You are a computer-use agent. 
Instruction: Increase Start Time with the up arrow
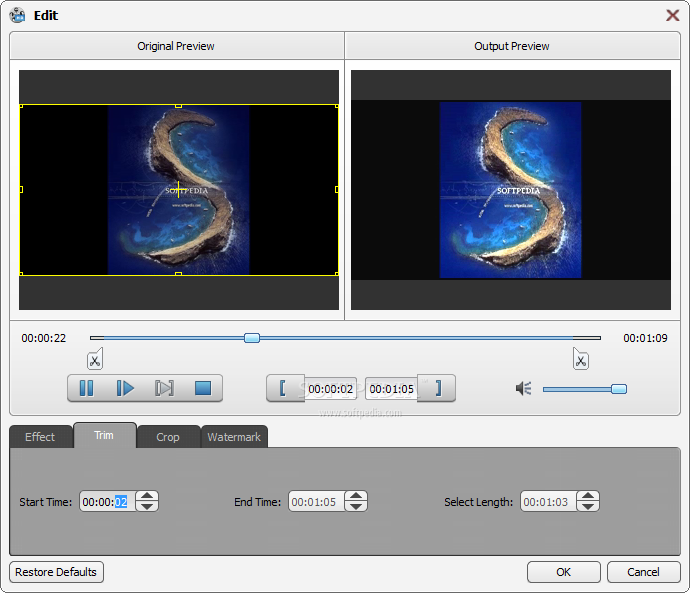[x=147, y=496]
